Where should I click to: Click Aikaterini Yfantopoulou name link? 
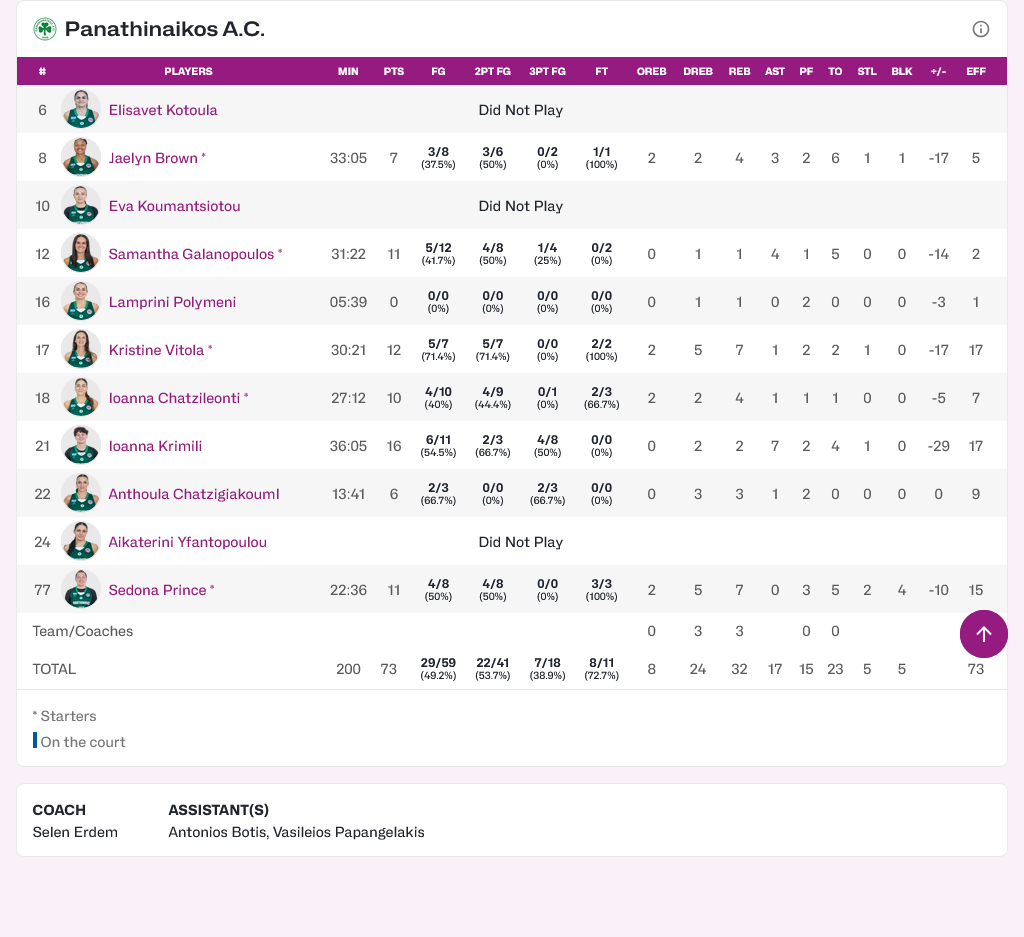[x=187, y=542]
